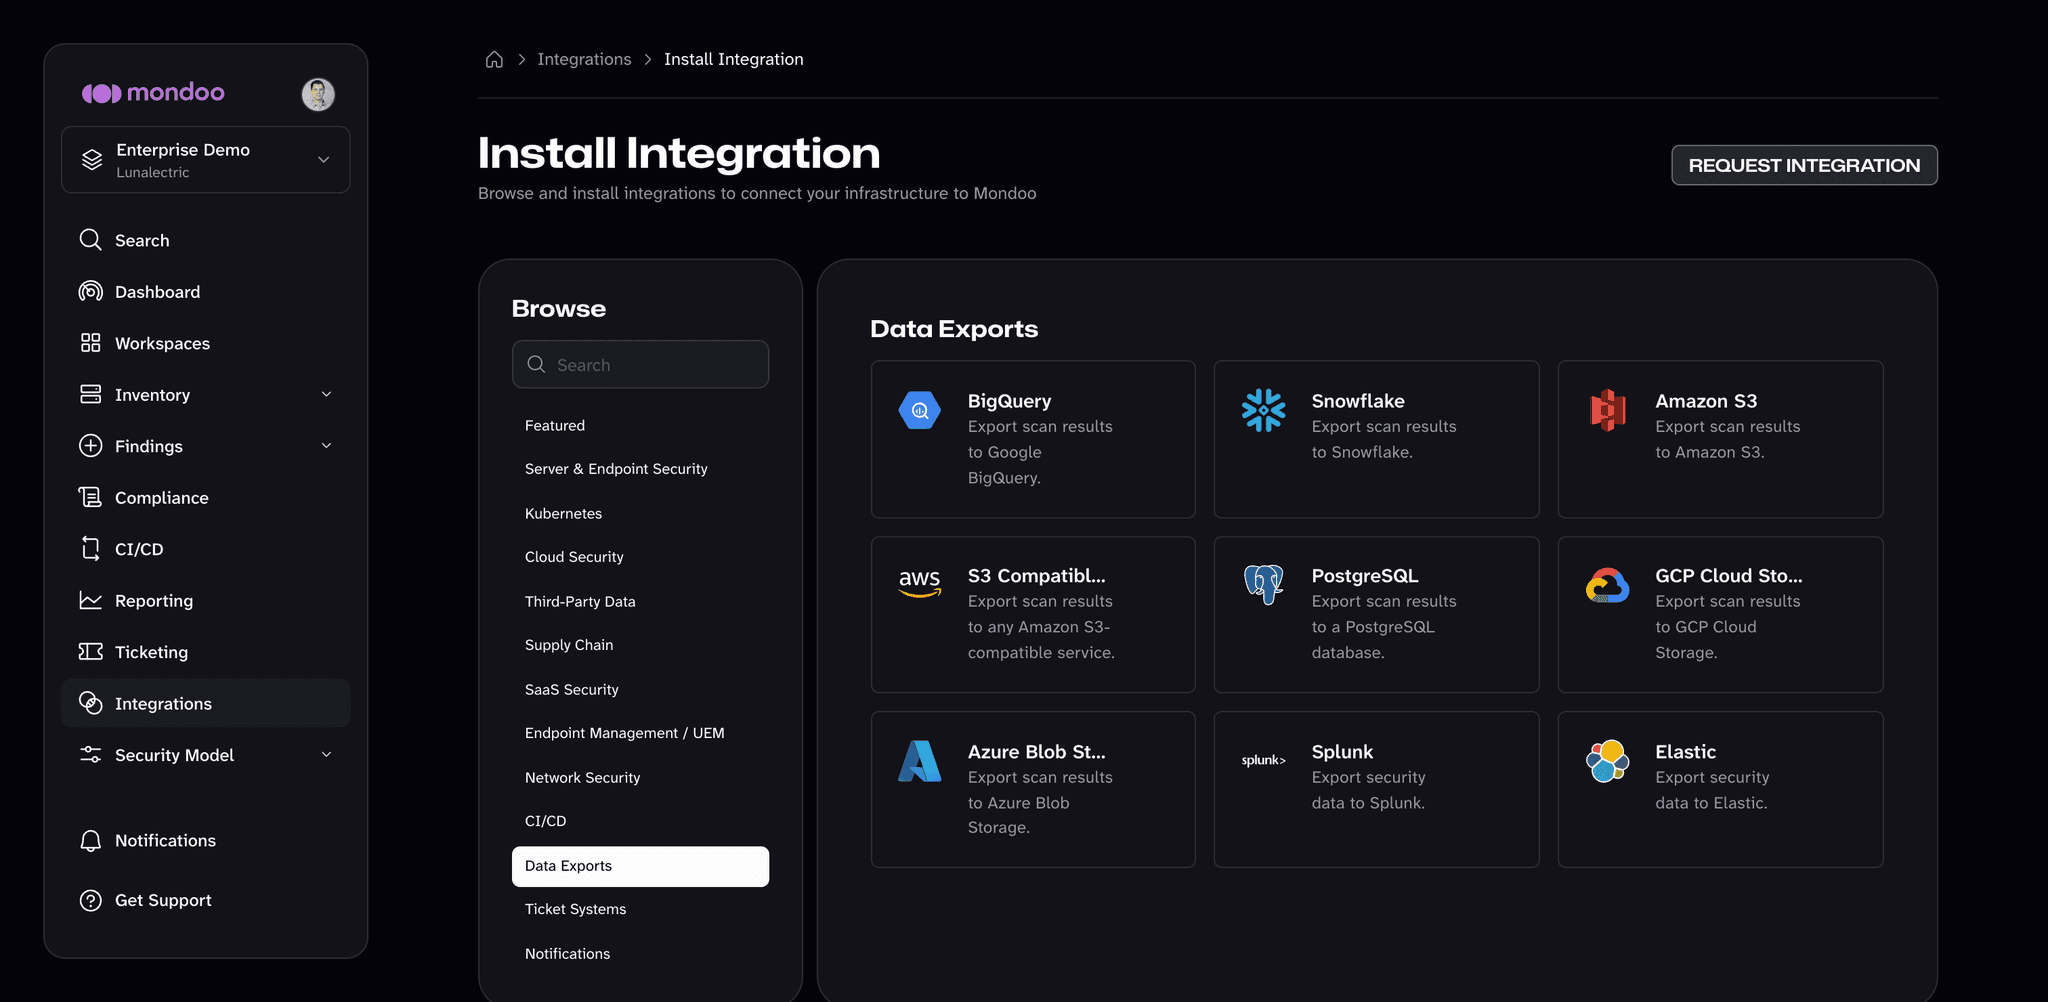The height and width of the screenshot is (1002, 2048).
Task: Click the Integrations icon in sidebar
Action: (90, 703)
